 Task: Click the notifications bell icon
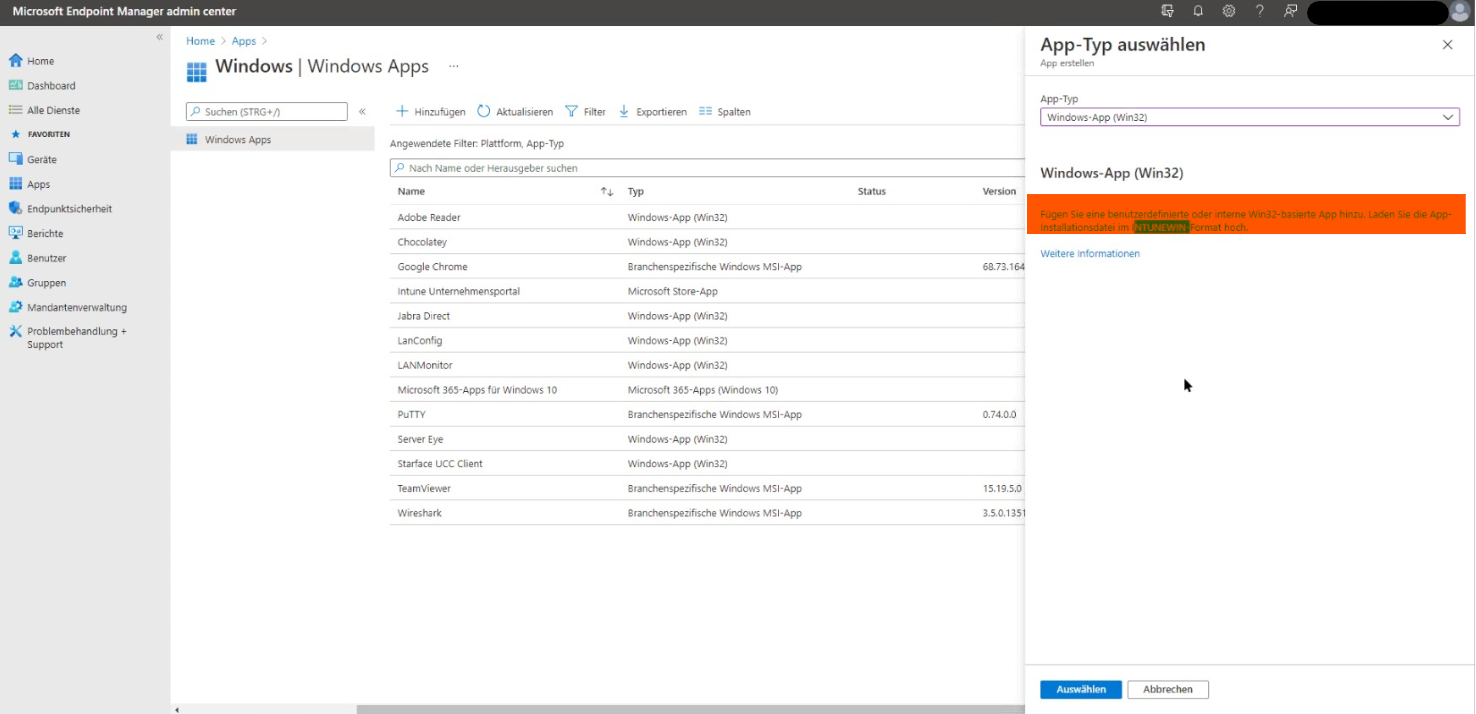pyautogui.click(x=1198, y=11)
